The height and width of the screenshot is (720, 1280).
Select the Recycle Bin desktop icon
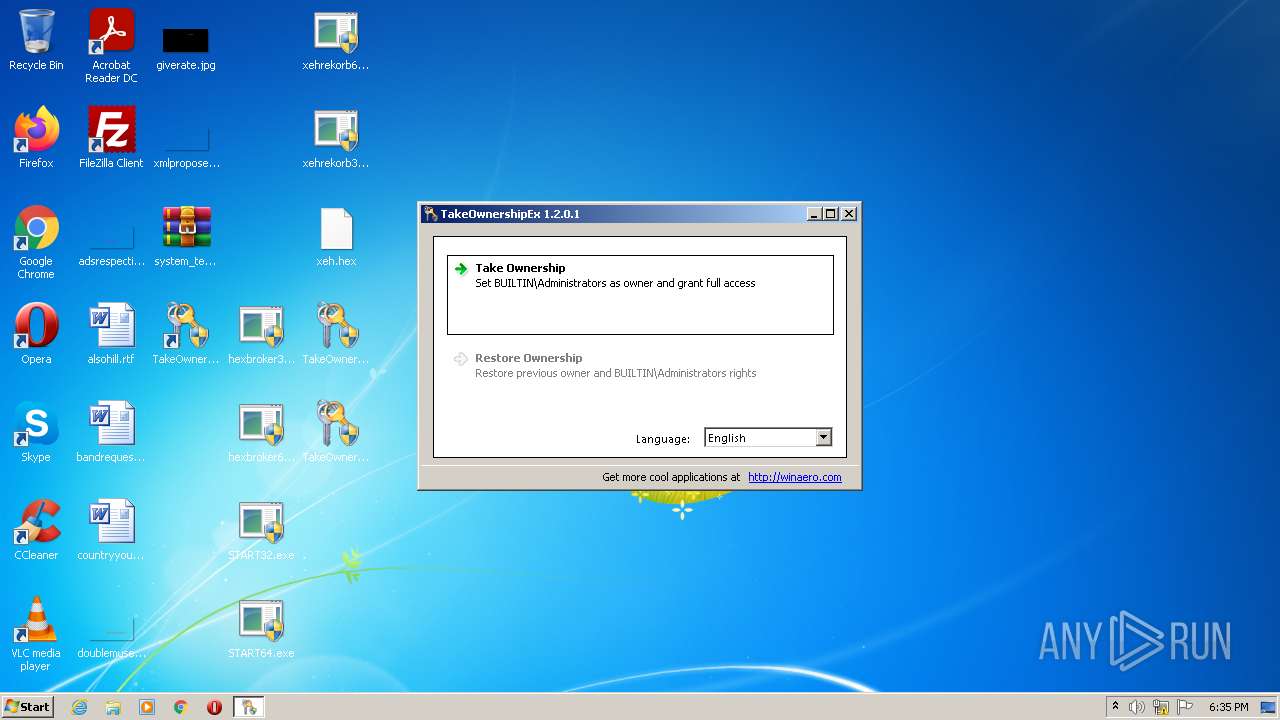(36, 40)
